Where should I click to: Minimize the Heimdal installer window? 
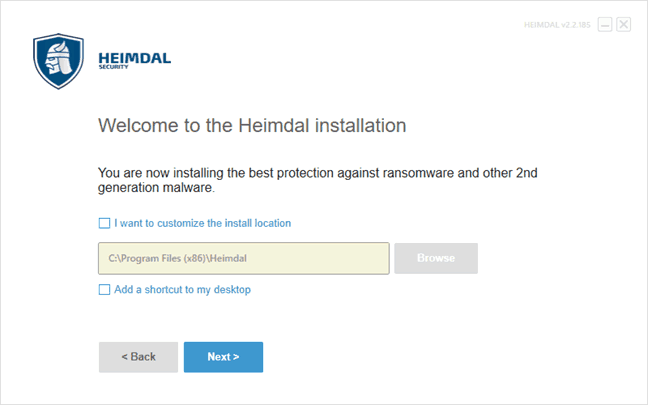click(605, 24)
